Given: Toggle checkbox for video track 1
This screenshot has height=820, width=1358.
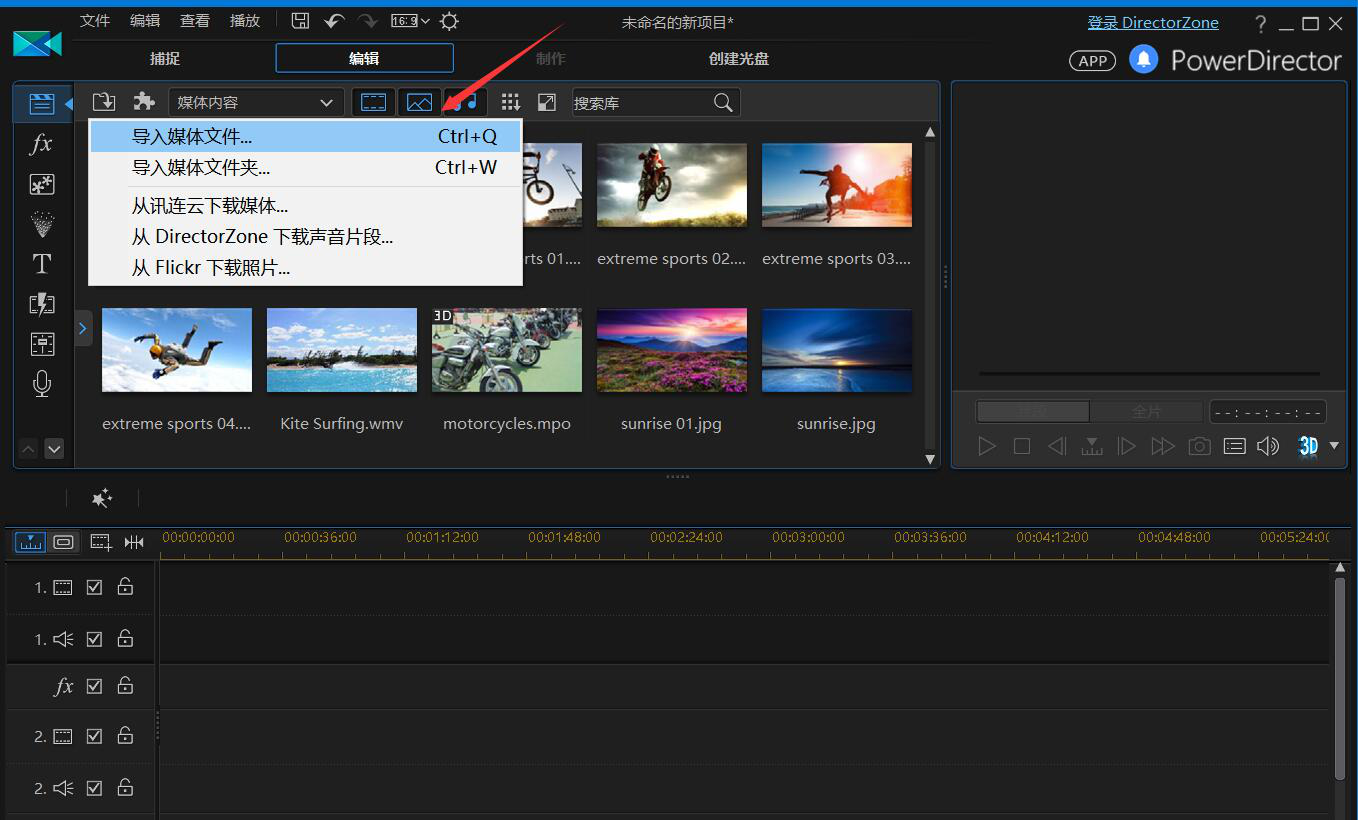Looking at the screenshot, I should (x=94, y=587).
